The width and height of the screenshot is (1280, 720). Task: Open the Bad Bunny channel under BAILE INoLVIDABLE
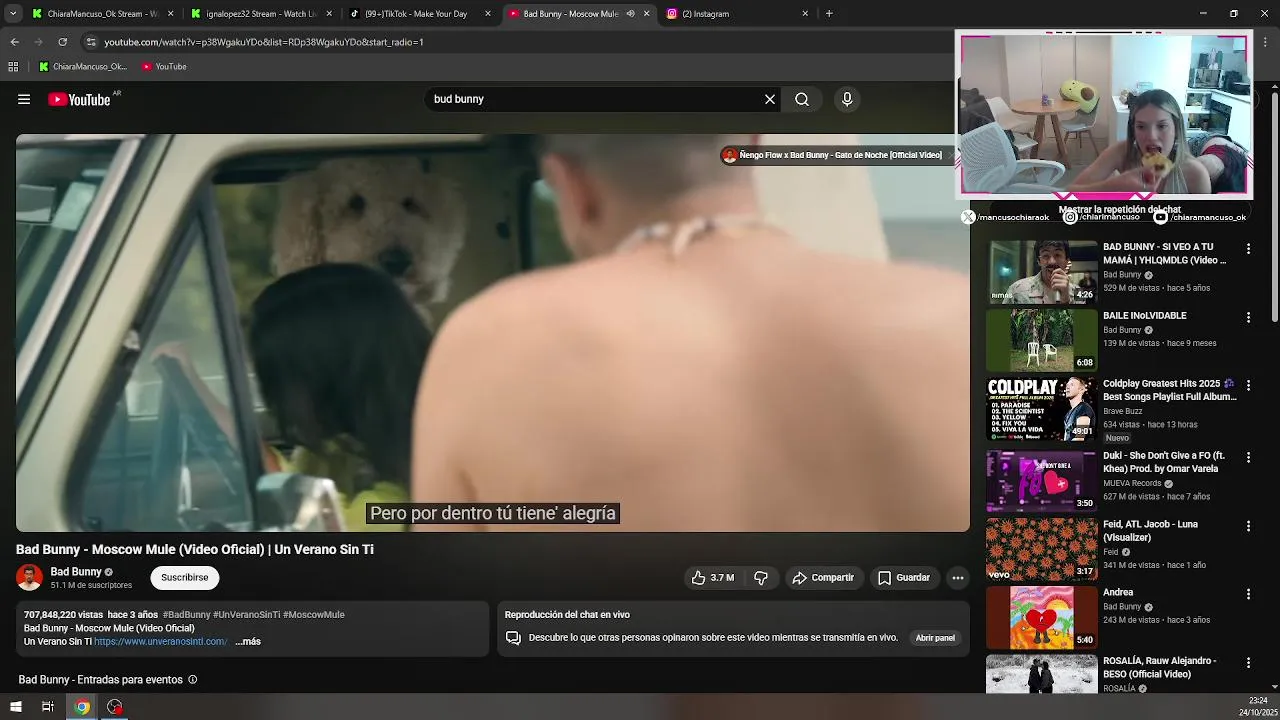[x=1122, y=330]
